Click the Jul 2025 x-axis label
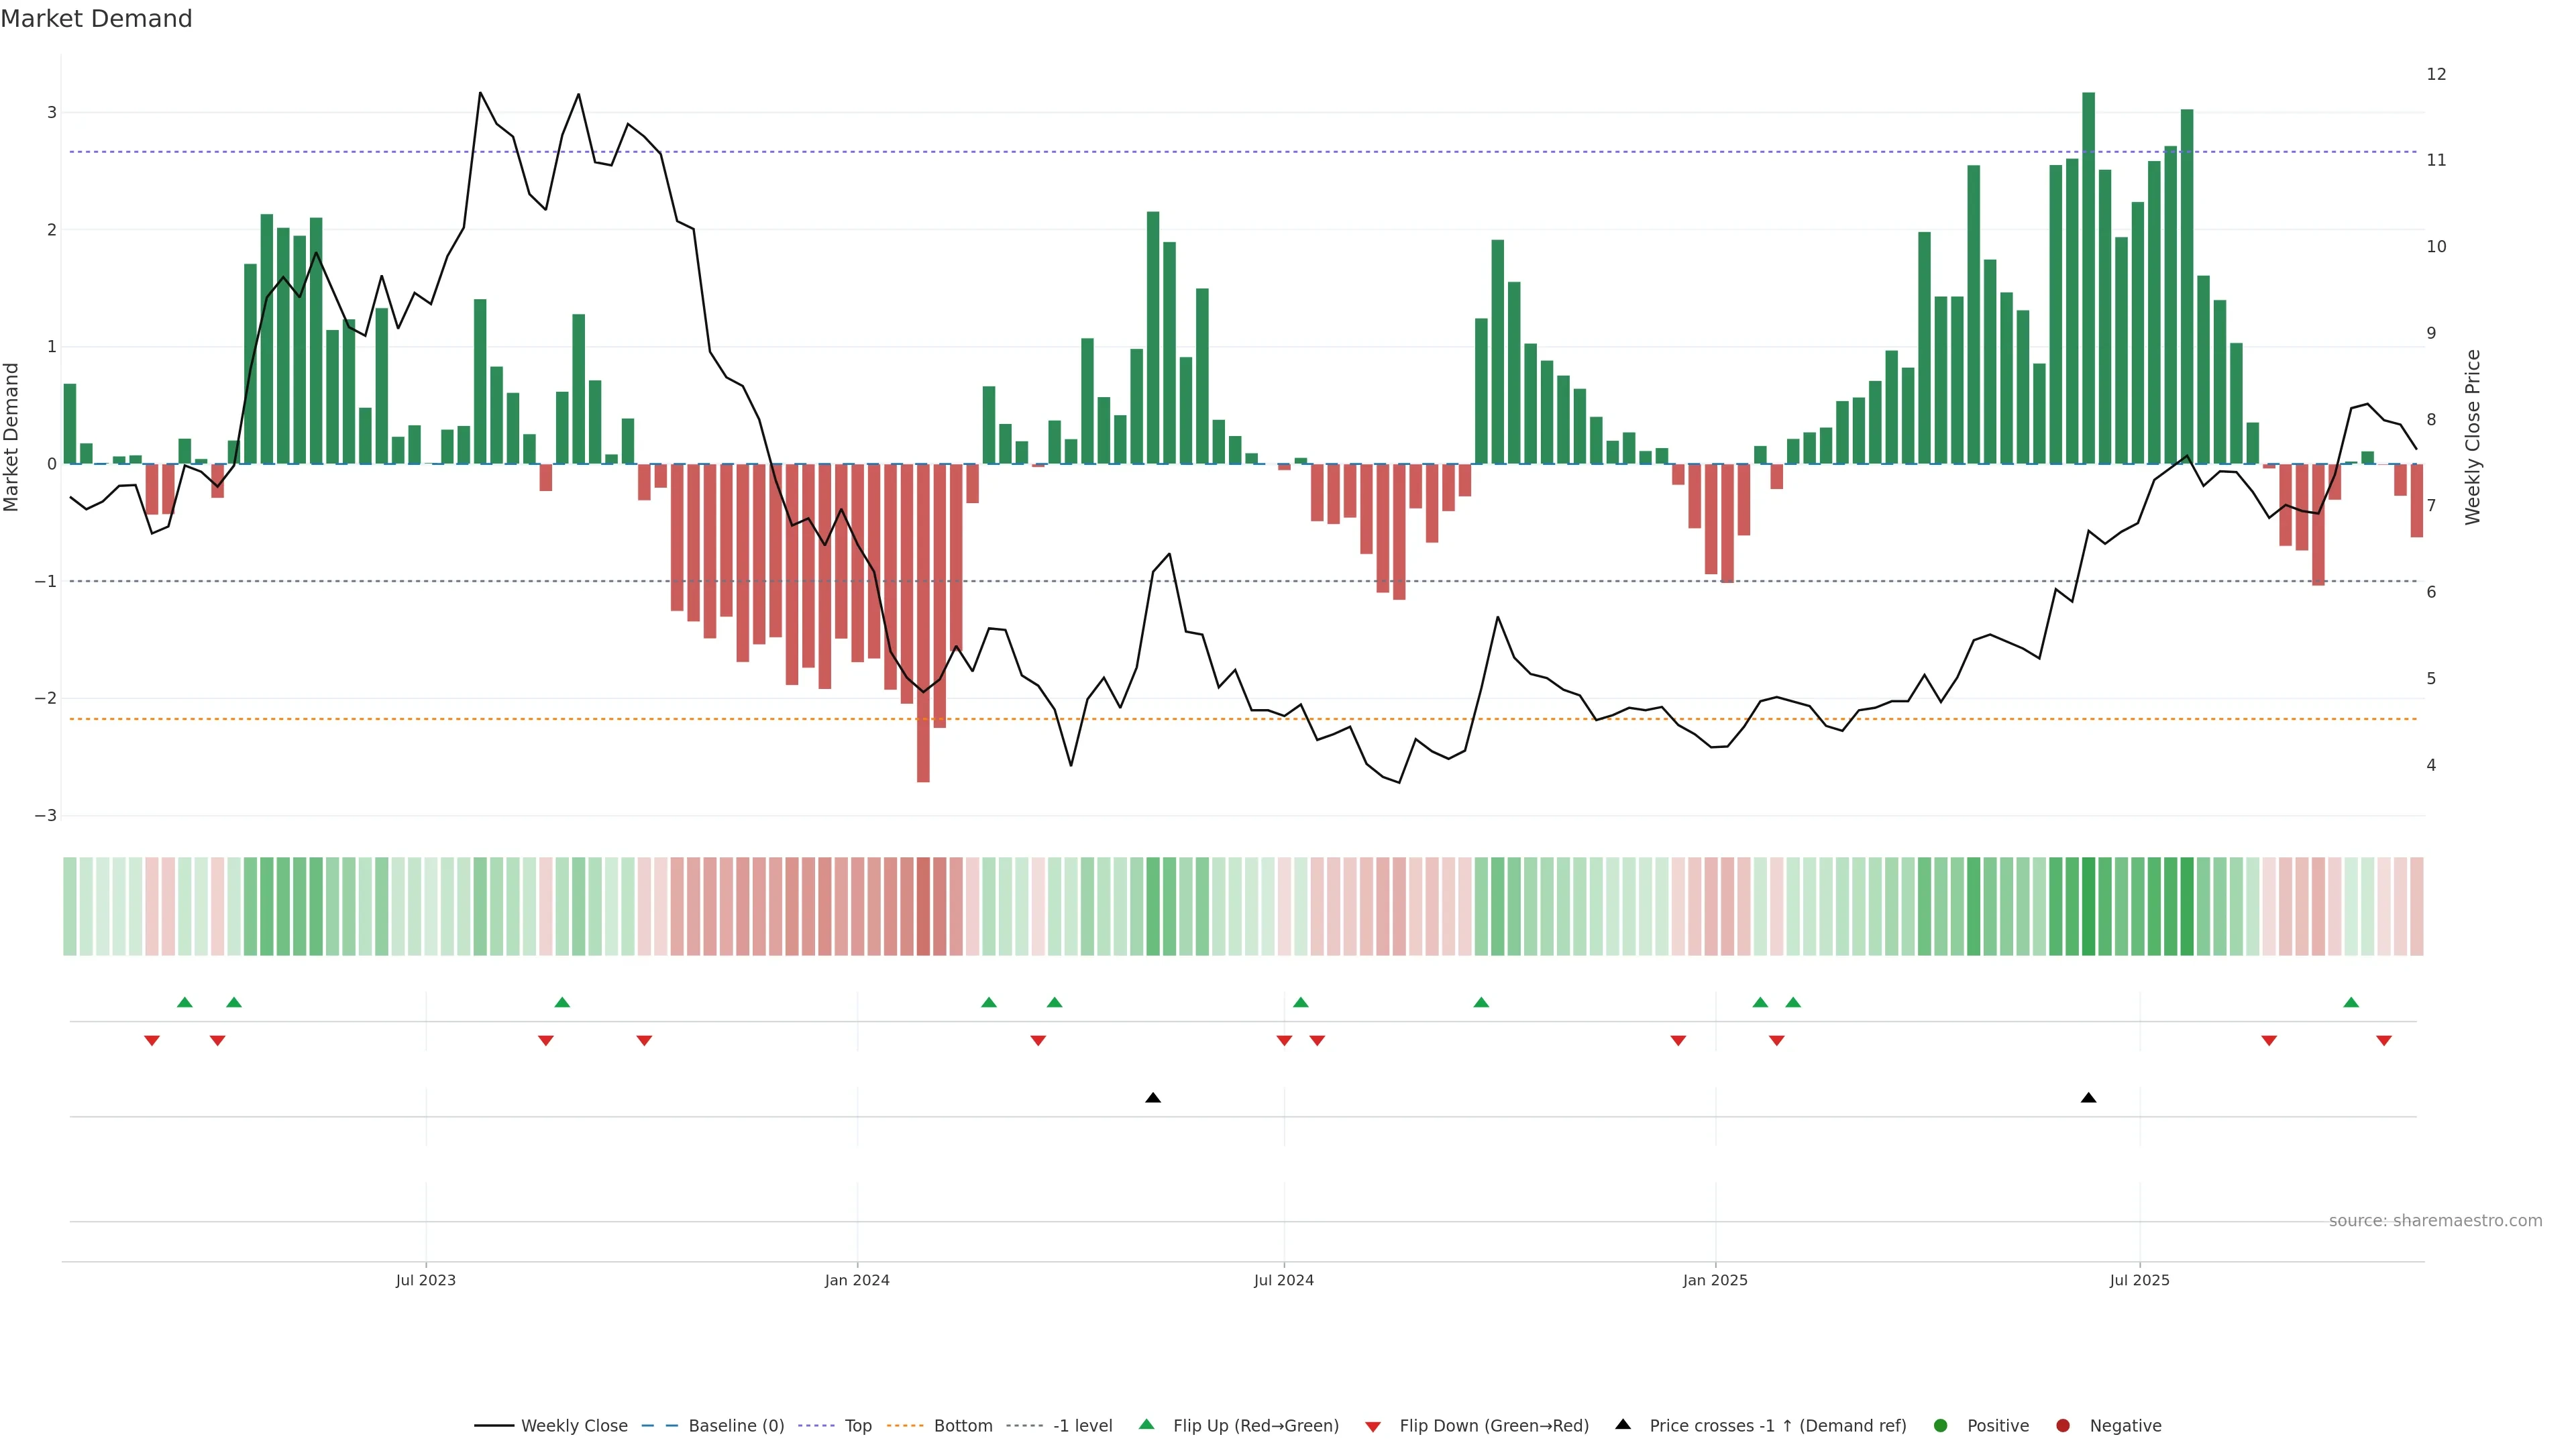Image resolution: width=2576 pixels, height=1449 pixels. pyautogui.click(x=2139, y=1280)
